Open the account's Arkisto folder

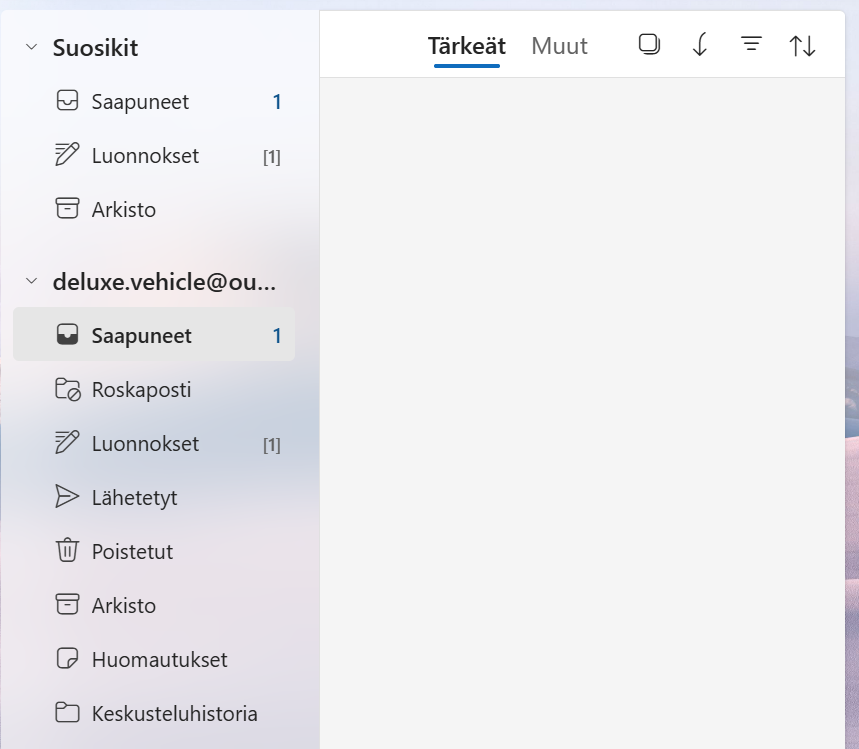[x=154, y=605]
